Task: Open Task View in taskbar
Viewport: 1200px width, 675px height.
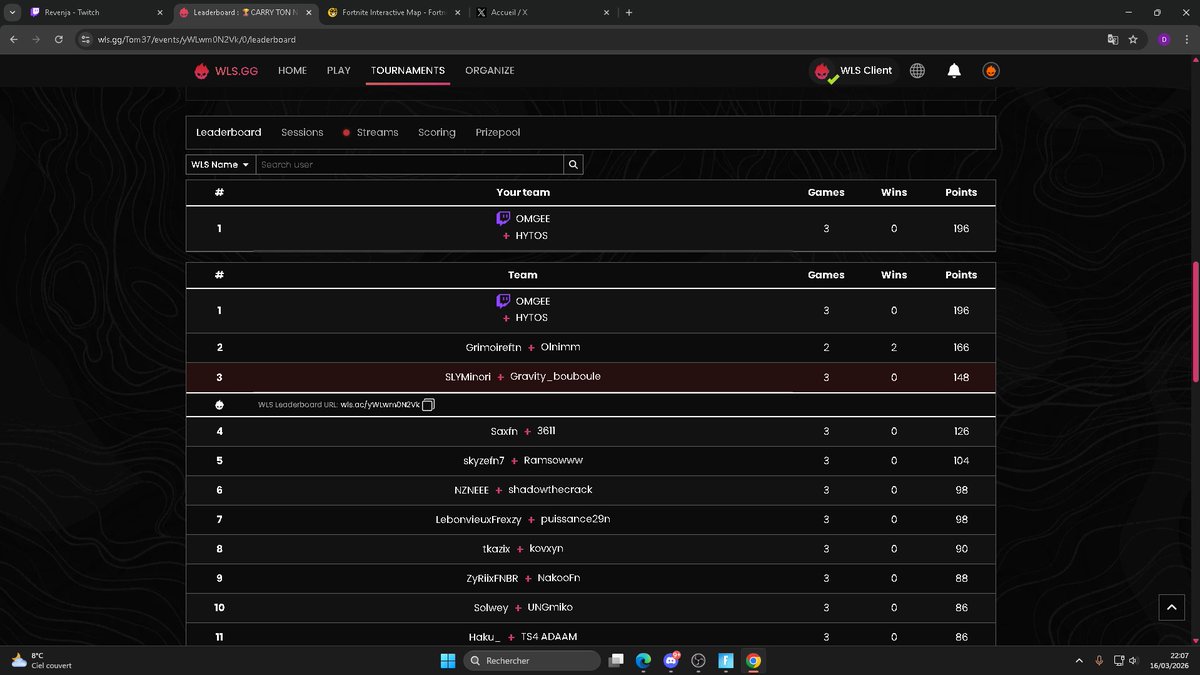Action: (618, 660)
